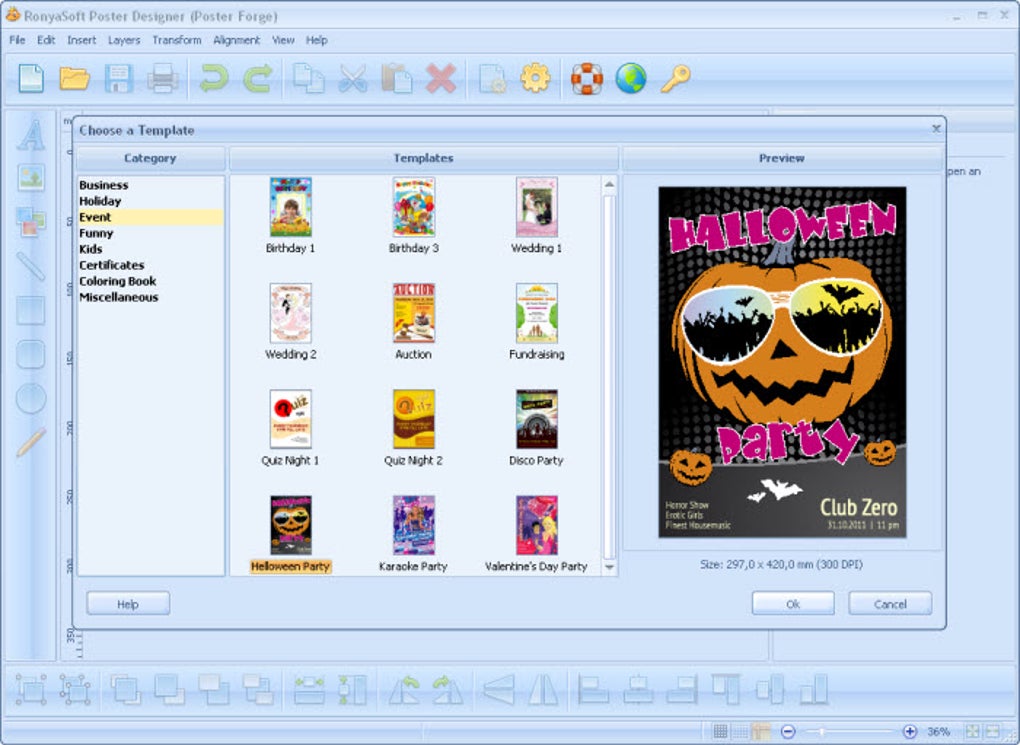Open the Transform menu

176,40
